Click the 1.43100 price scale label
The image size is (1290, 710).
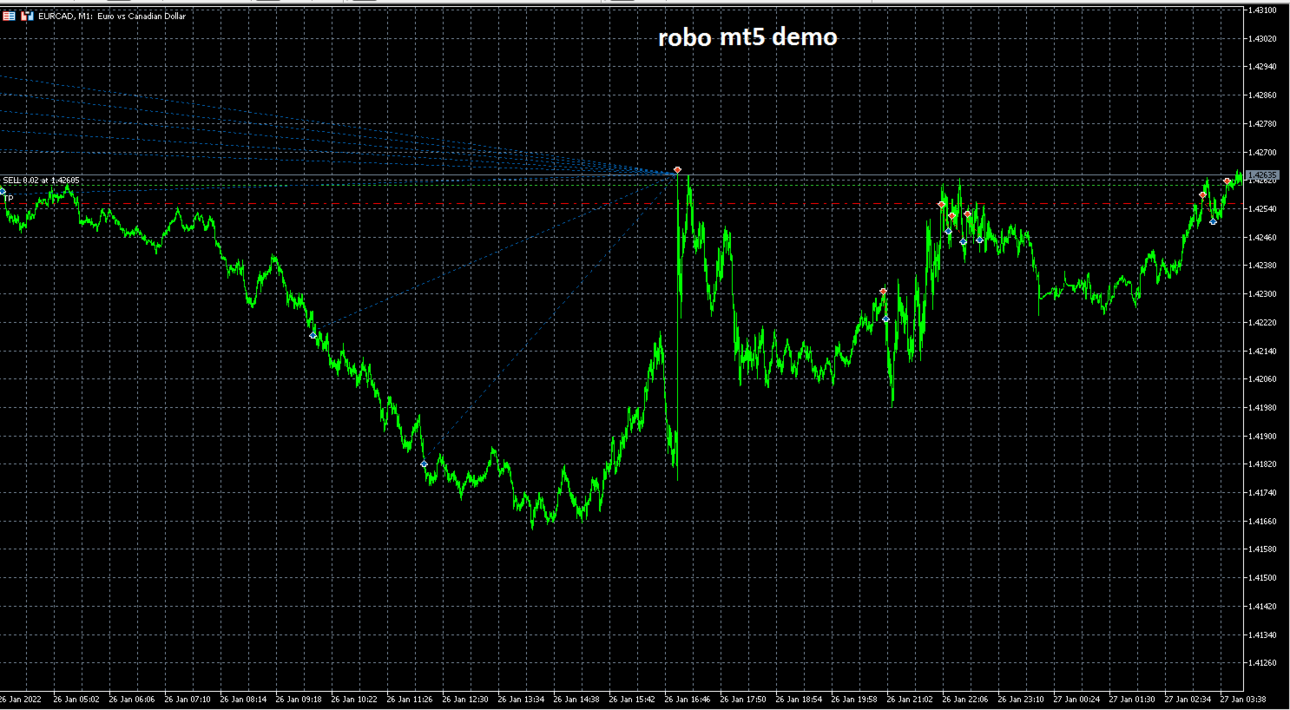pyautogui.click(x=1262, y=10)
